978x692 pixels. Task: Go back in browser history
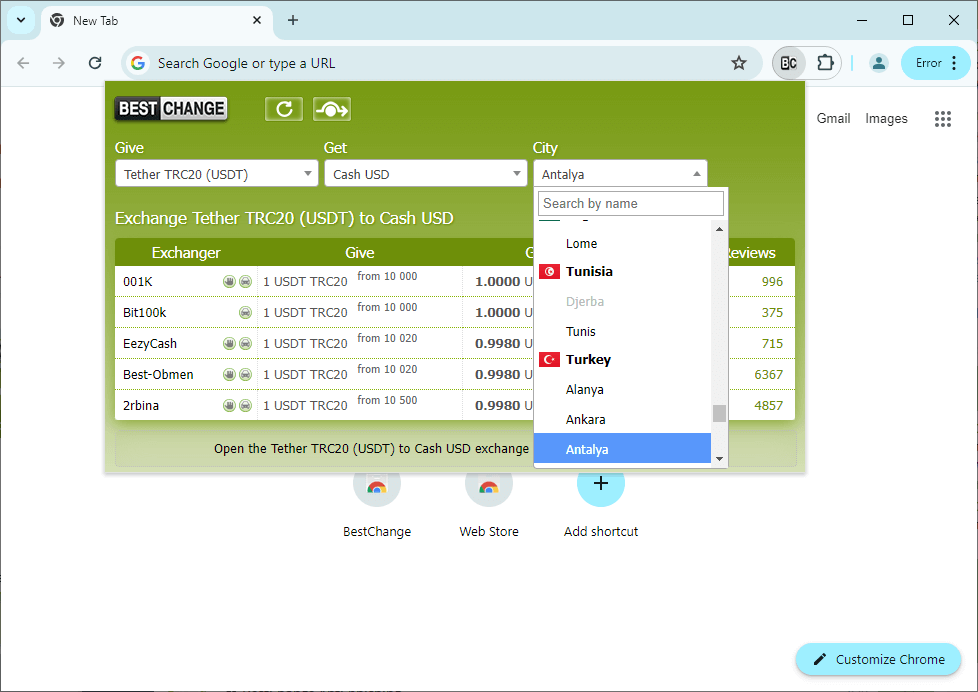23,63
